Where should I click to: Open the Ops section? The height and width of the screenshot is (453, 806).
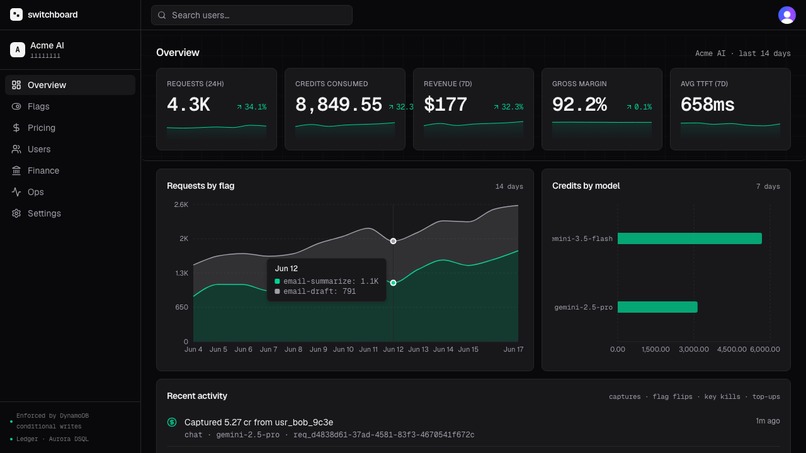70,192
